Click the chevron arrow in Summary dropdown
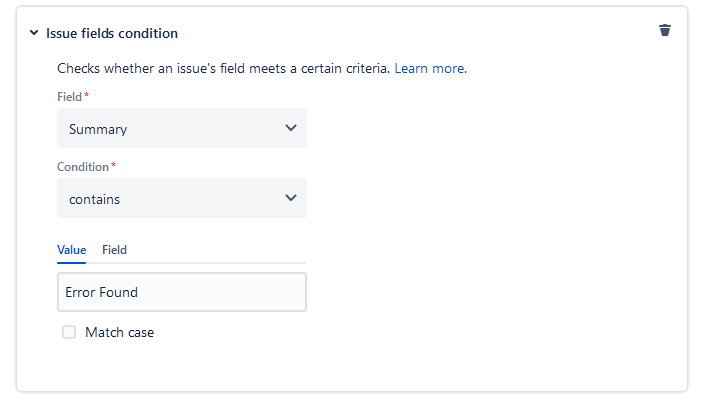This screenshot has width=701, height=405. pos(291,128)
